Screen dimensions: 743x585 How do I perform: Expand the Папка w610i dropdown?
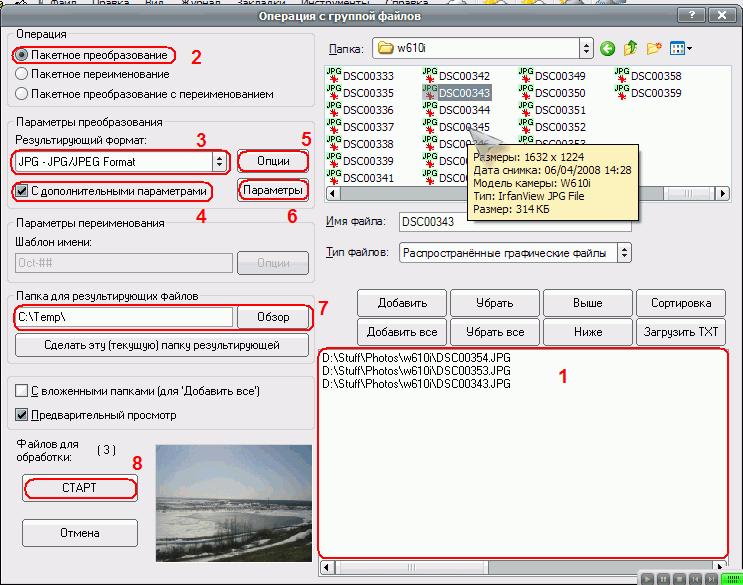(585, 48)
